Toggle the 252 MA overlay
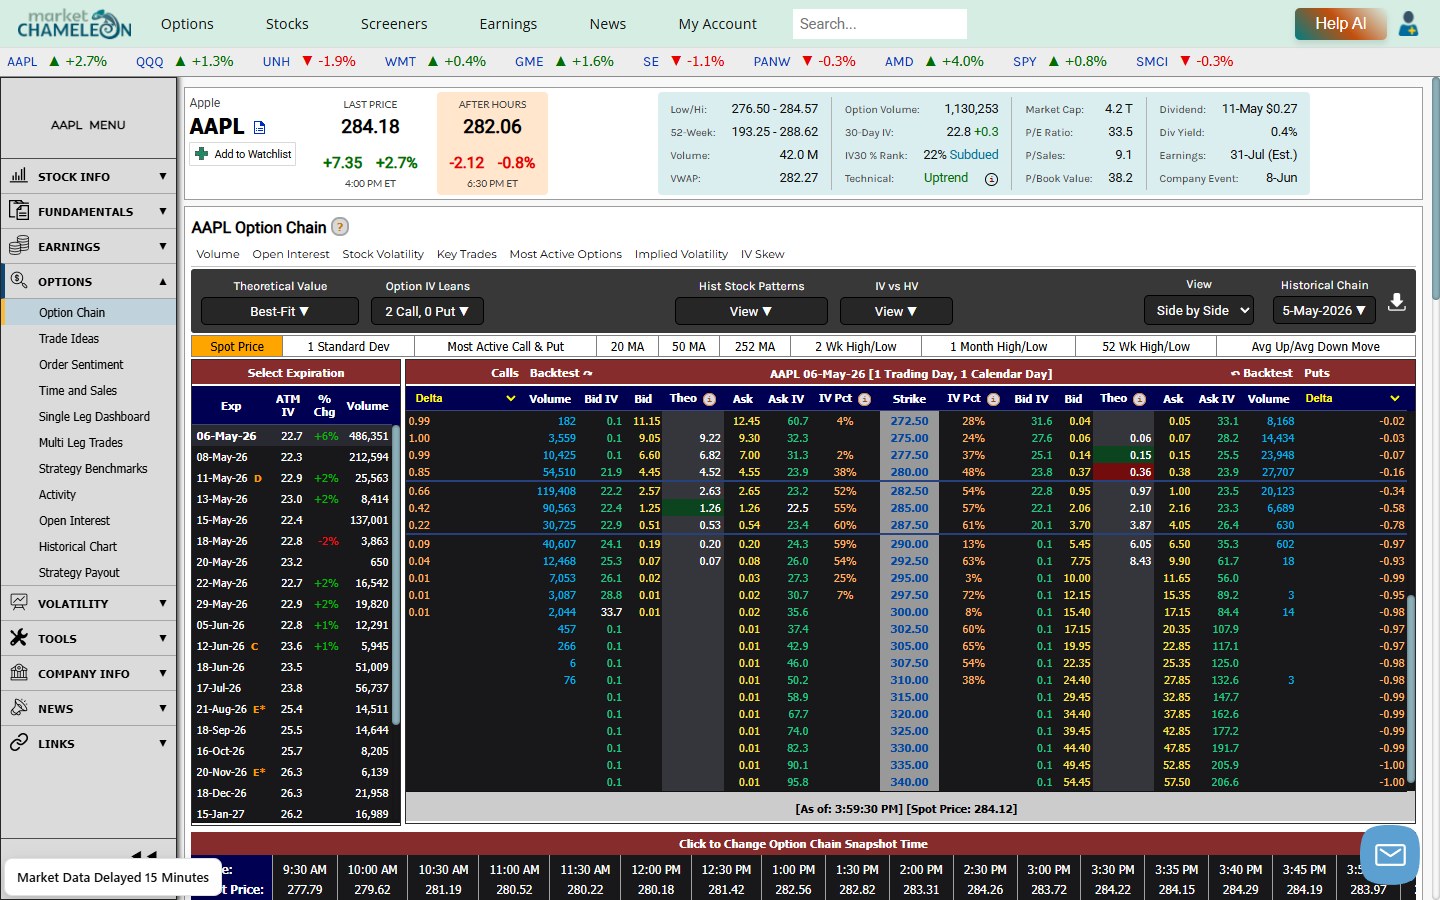The image size is (1440, 900). [755, 346]
